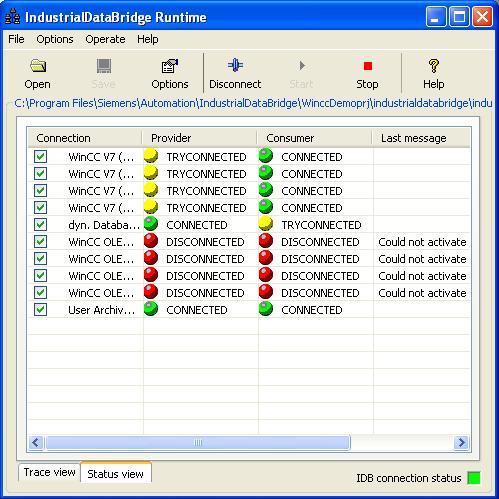
Task: Toggle checkbox of the last WinCC OLE row
Action: point(40,292)
